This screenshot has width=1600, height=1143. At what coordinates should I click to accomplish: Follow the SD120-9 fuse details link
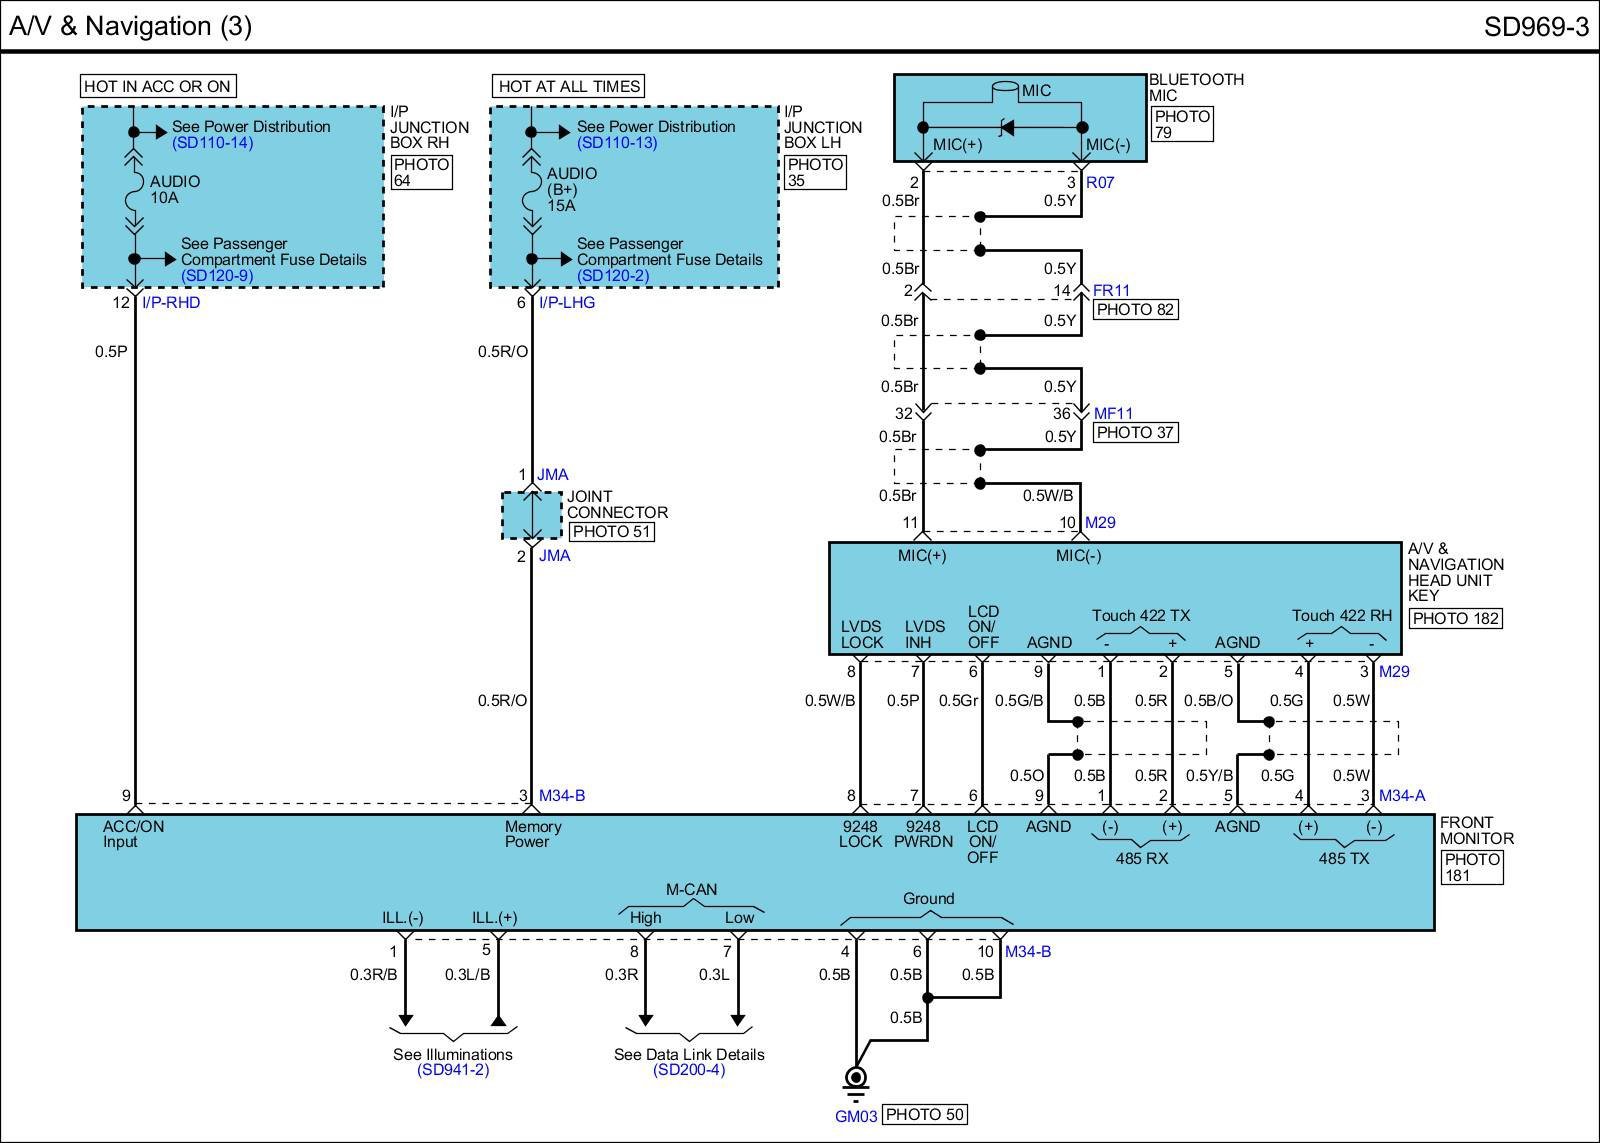coord(216,275)
